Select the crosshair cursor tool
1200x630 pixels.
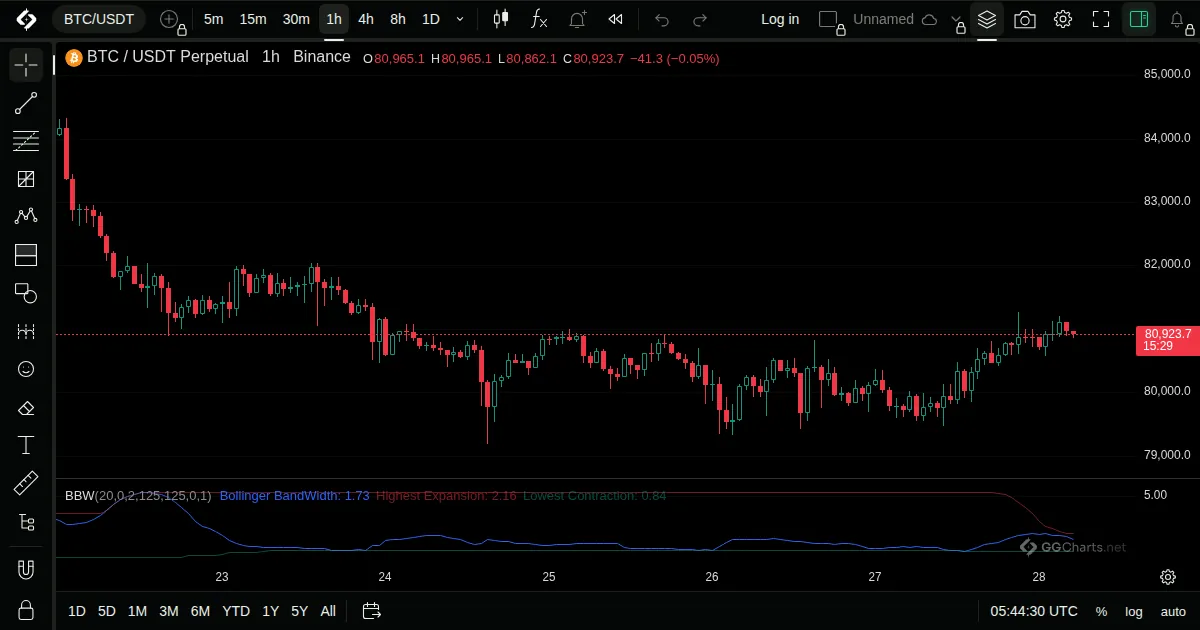point(26,65)
